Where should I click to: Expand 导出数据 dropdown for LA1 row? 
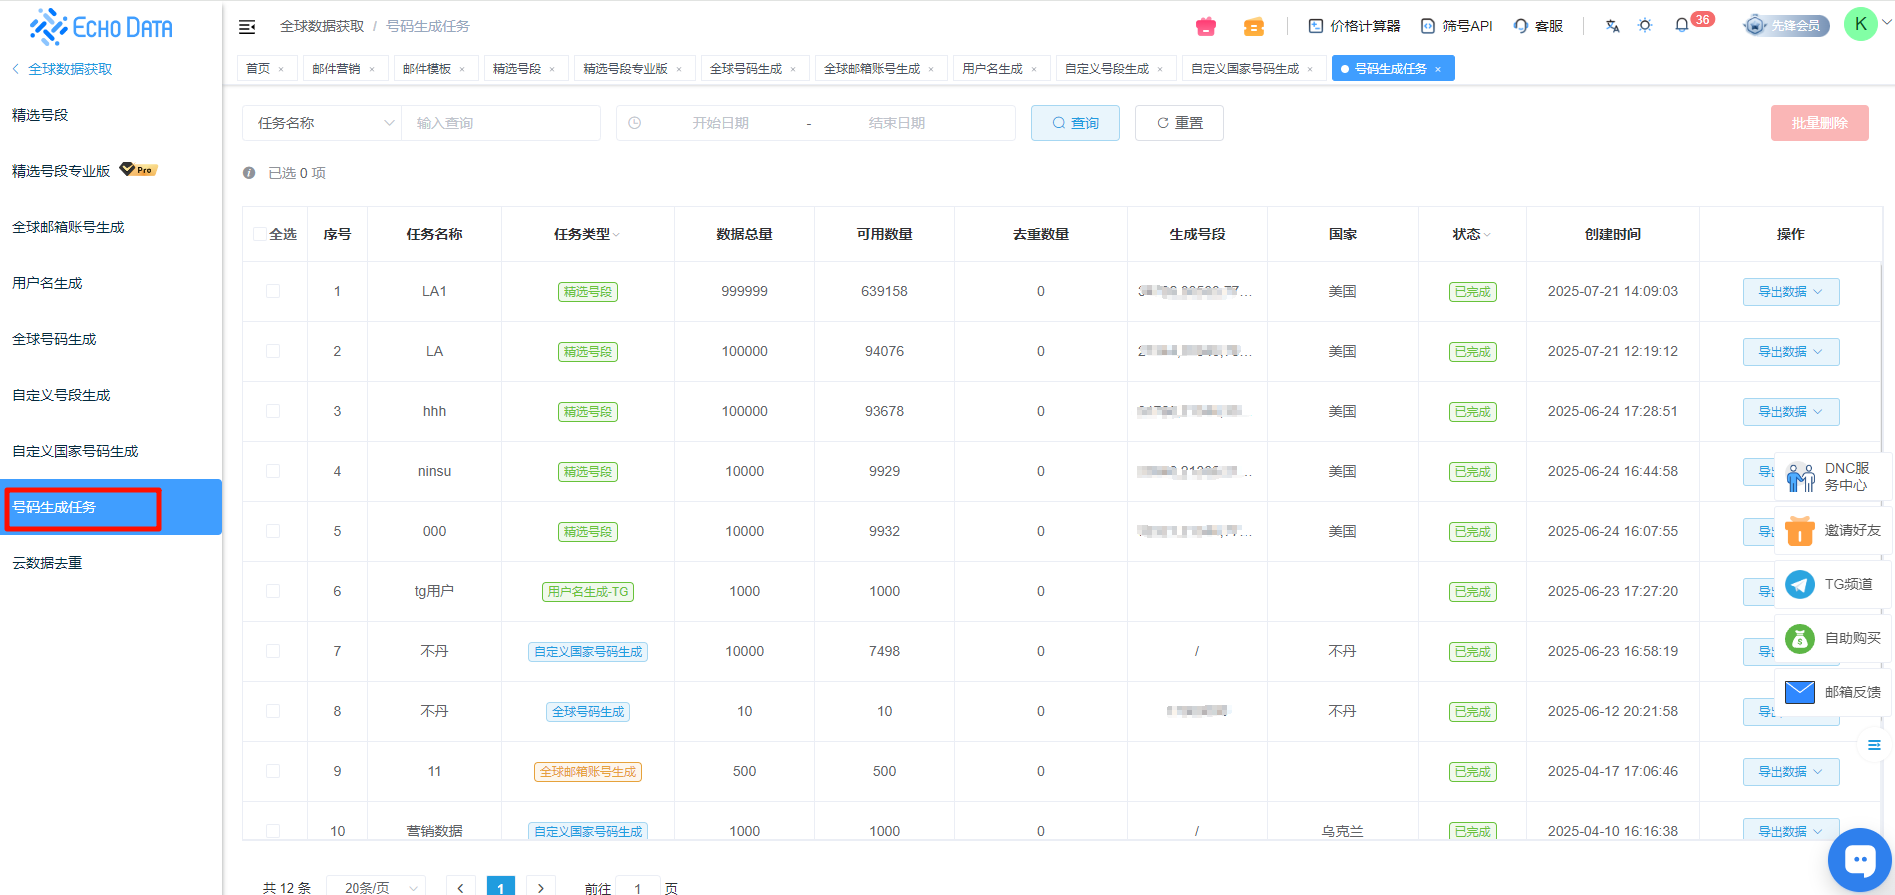click(1790, 292)
